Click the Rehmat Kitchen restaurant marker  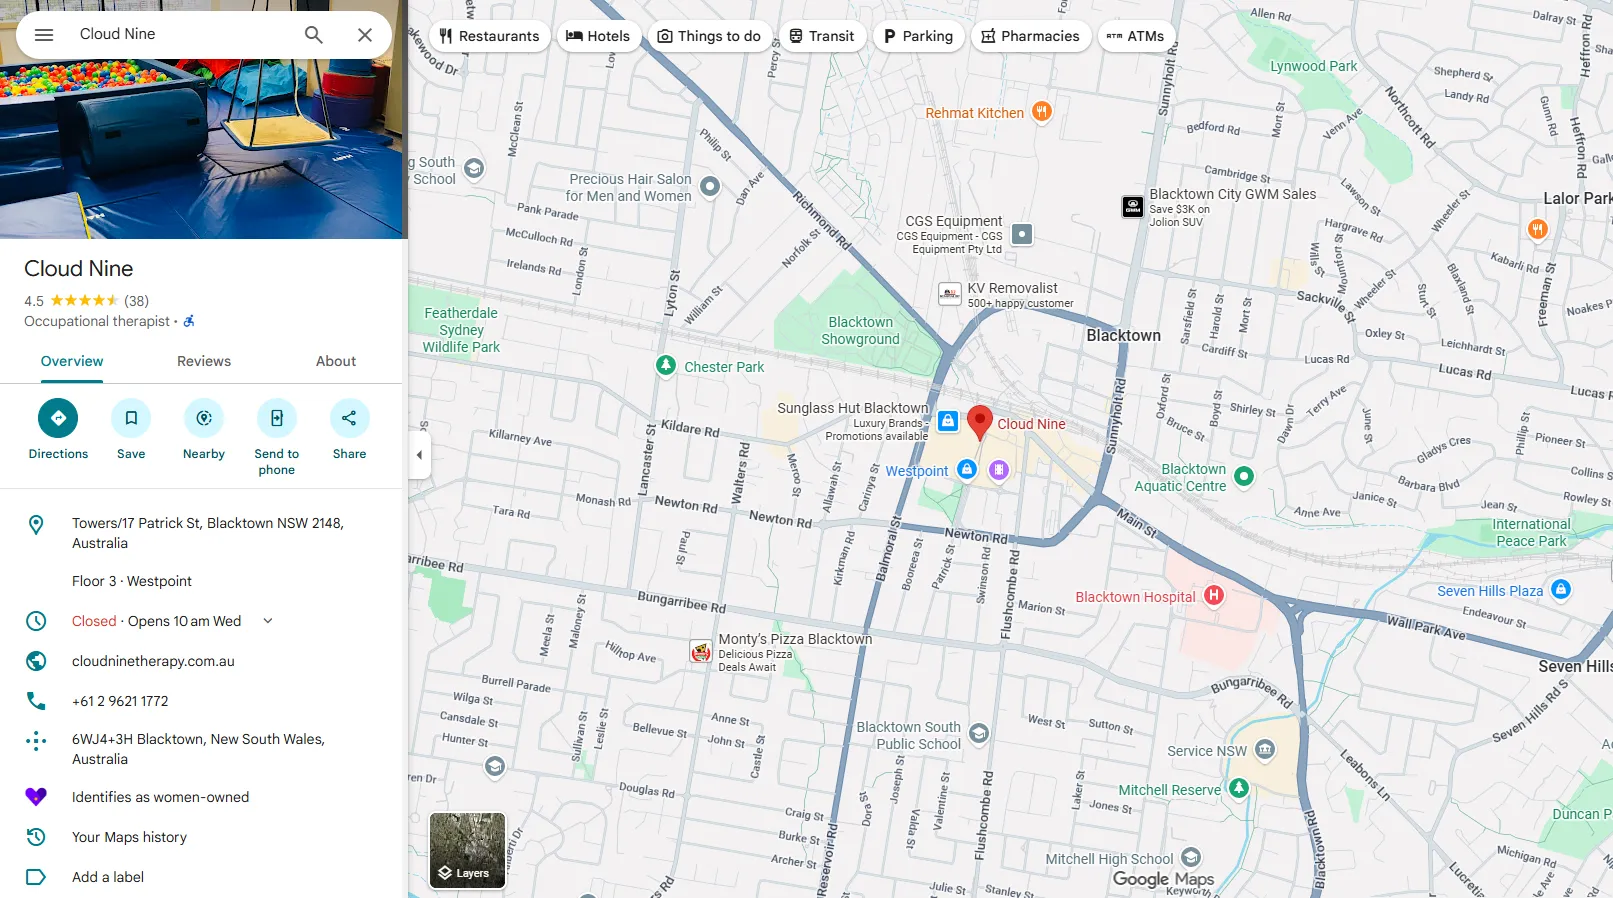point(1042,111)
